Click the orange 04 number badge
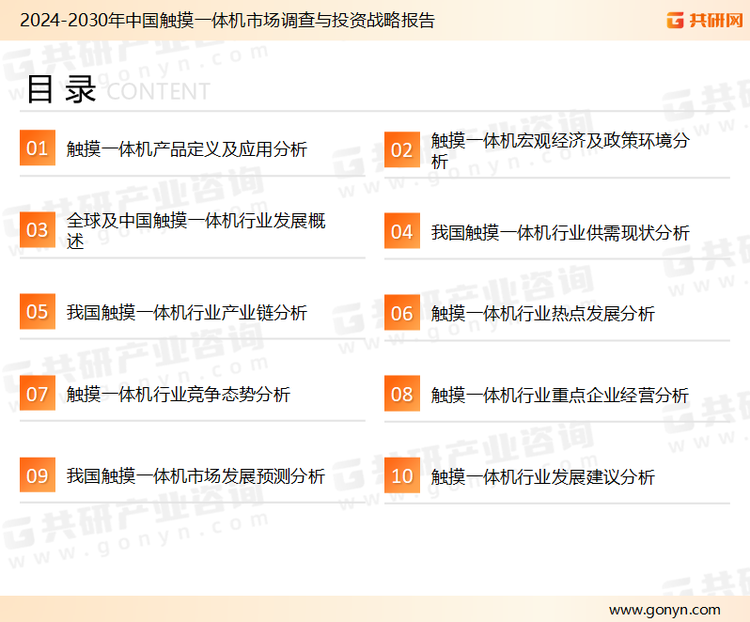 [402, 231]
